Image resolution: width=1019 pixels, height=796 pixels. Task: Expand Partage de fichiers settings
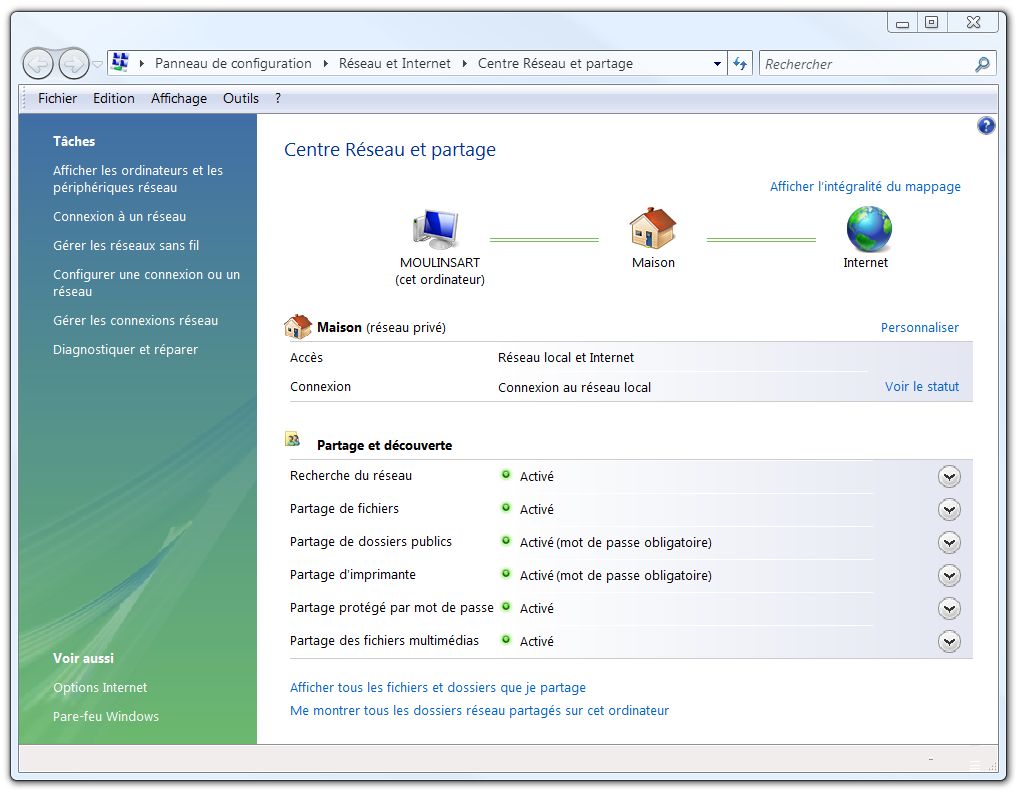point(949,510)
